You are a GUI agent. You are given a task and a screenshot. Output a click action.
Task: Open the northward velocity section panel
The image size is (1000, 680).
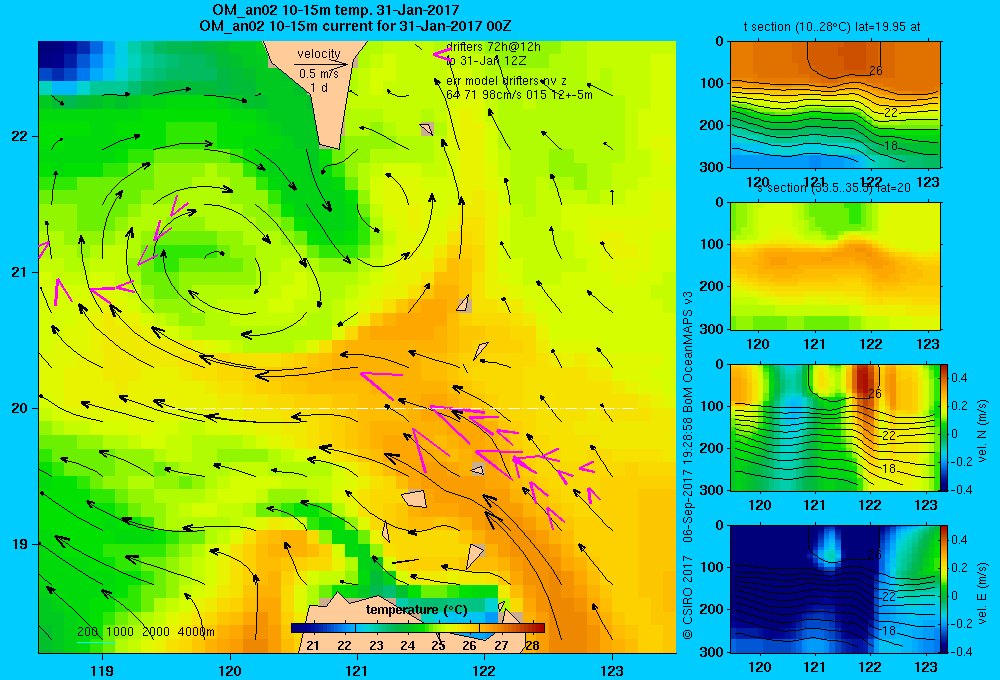835,427
